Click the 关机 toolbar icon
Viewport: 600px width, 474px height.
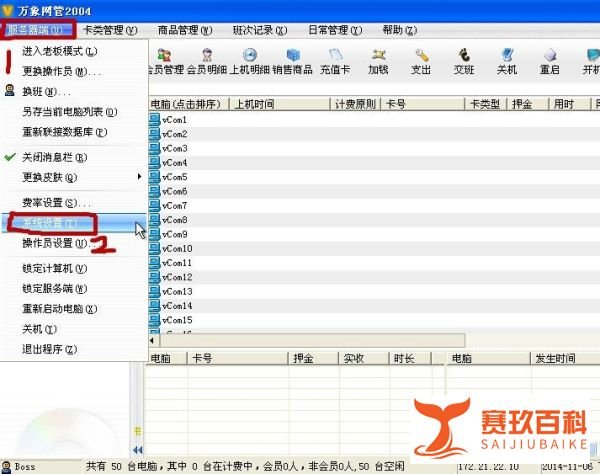(x=507, y=55)
